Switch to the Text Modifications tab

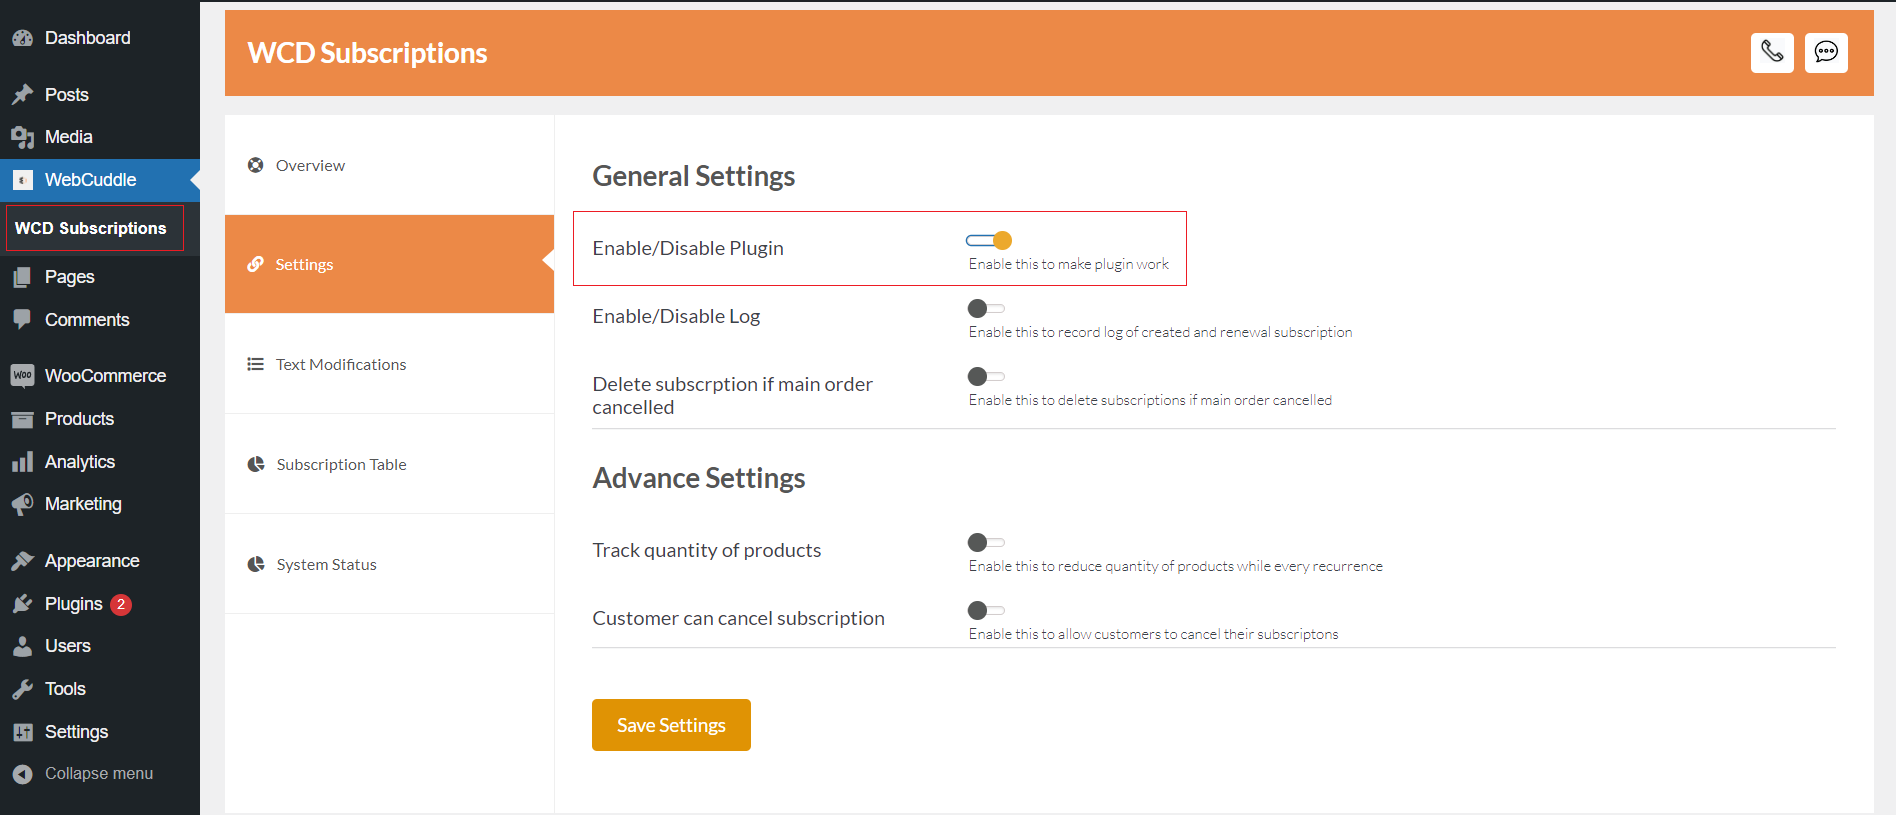[x=389, y=364]
